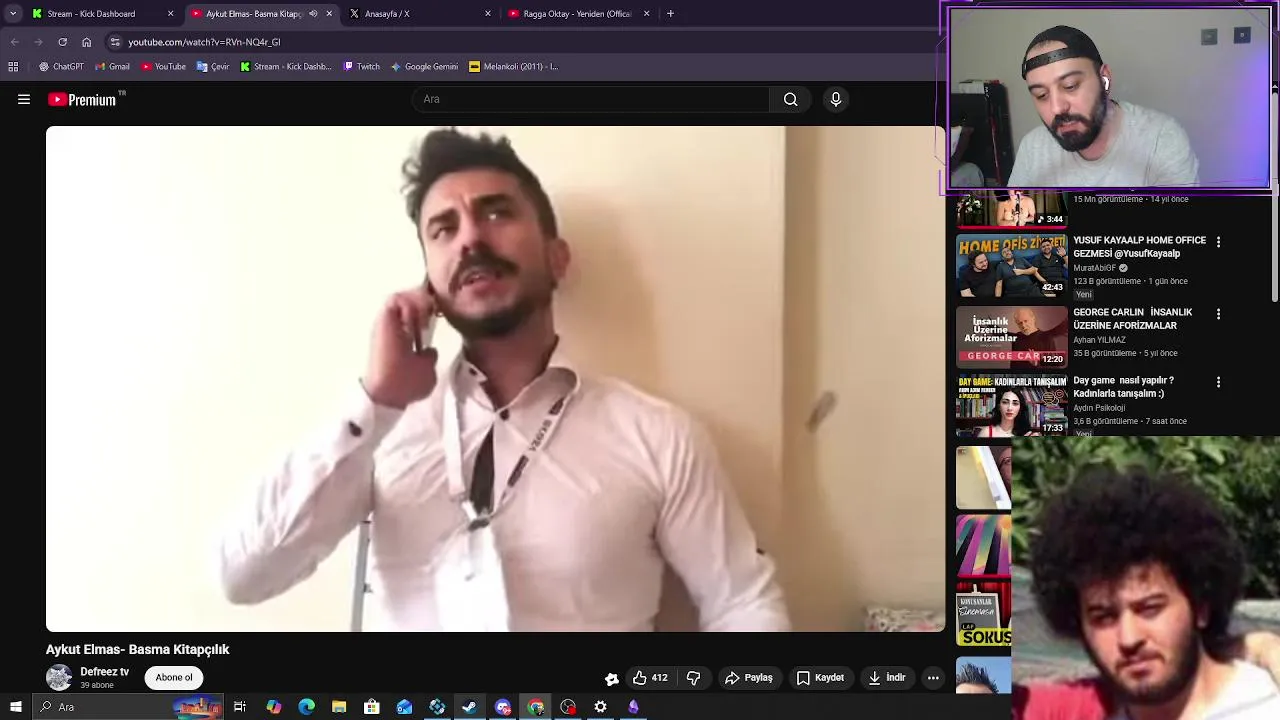The width and height of the screenshot is (1280, 720).
Task: Open GEORGE CARLIN İNSANLIK ÜZERİNE AFORİZMALAR title
Action: [1132, 319]
